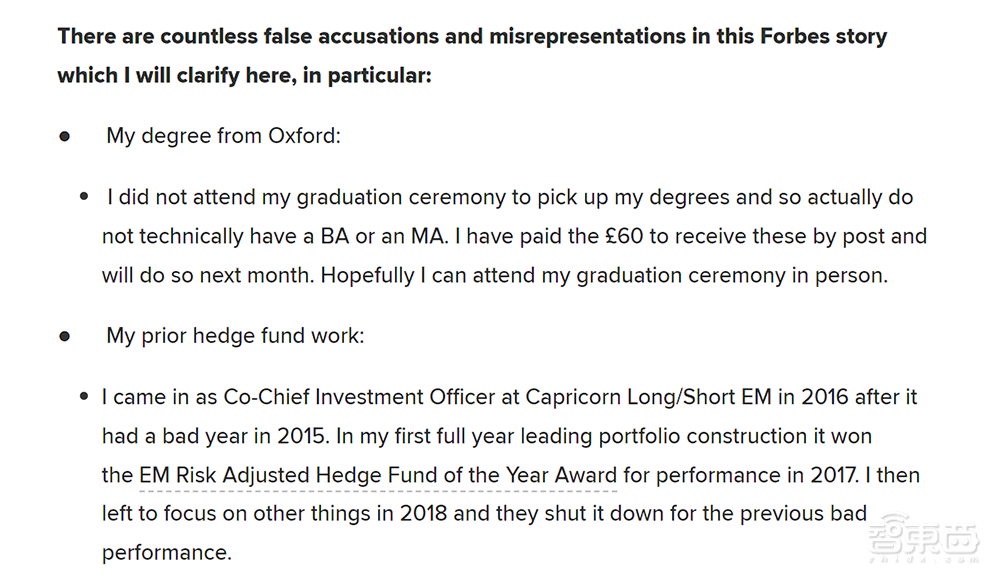Select the "My prior hedge fund work:" line
Viewport: 1000px width, 582px height.
click(235, 336)
